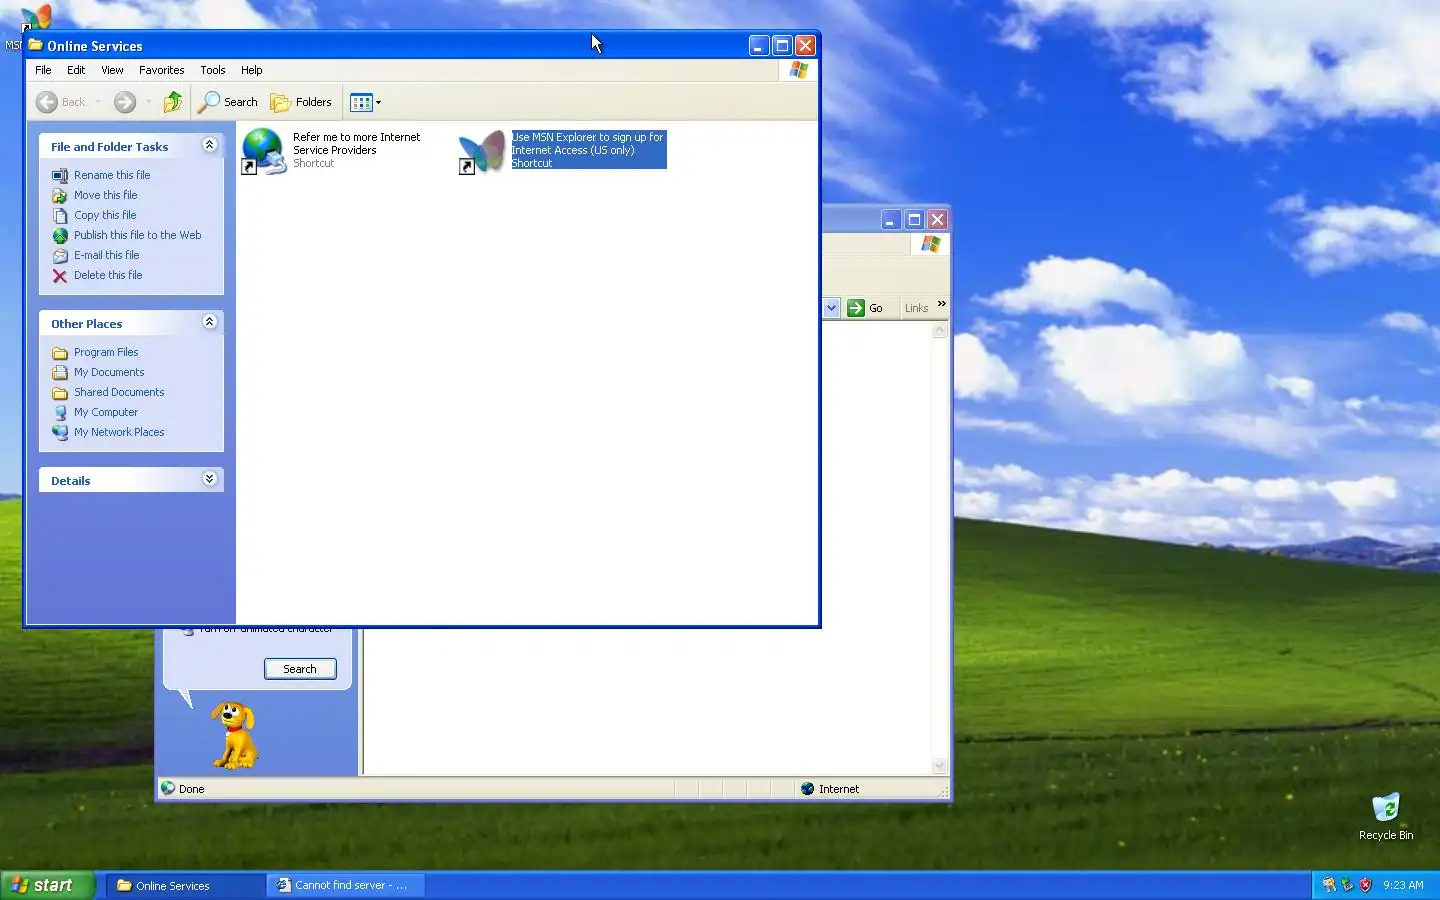Switch to Online Services taskbar button

click(185, 885)
